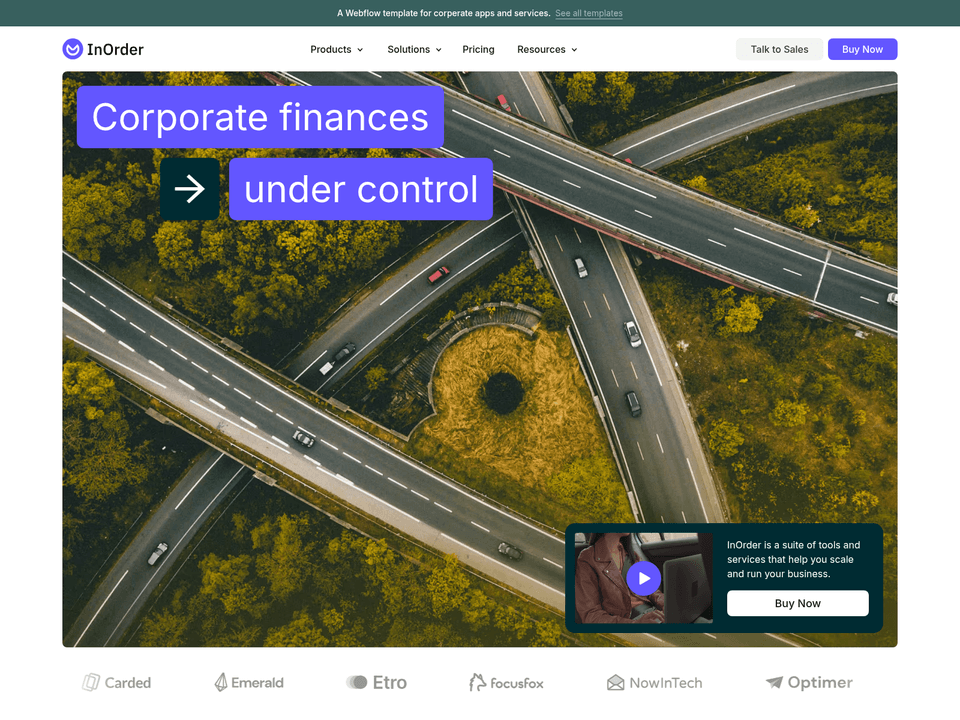This screenshot has width=960, height=720.
Task: Click the Focusfox brand logo
Action: coord(506,683)
